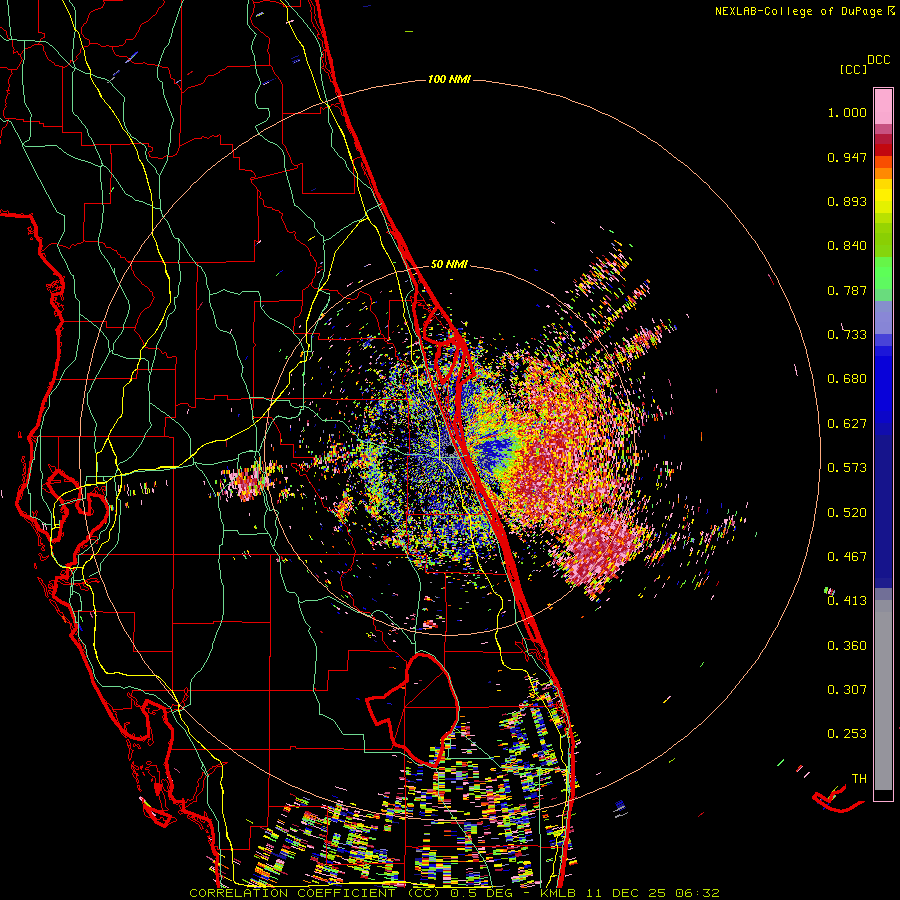Click the 0.413 scale value
This screenshot has width=900, height=900.
tap(847, 601)
